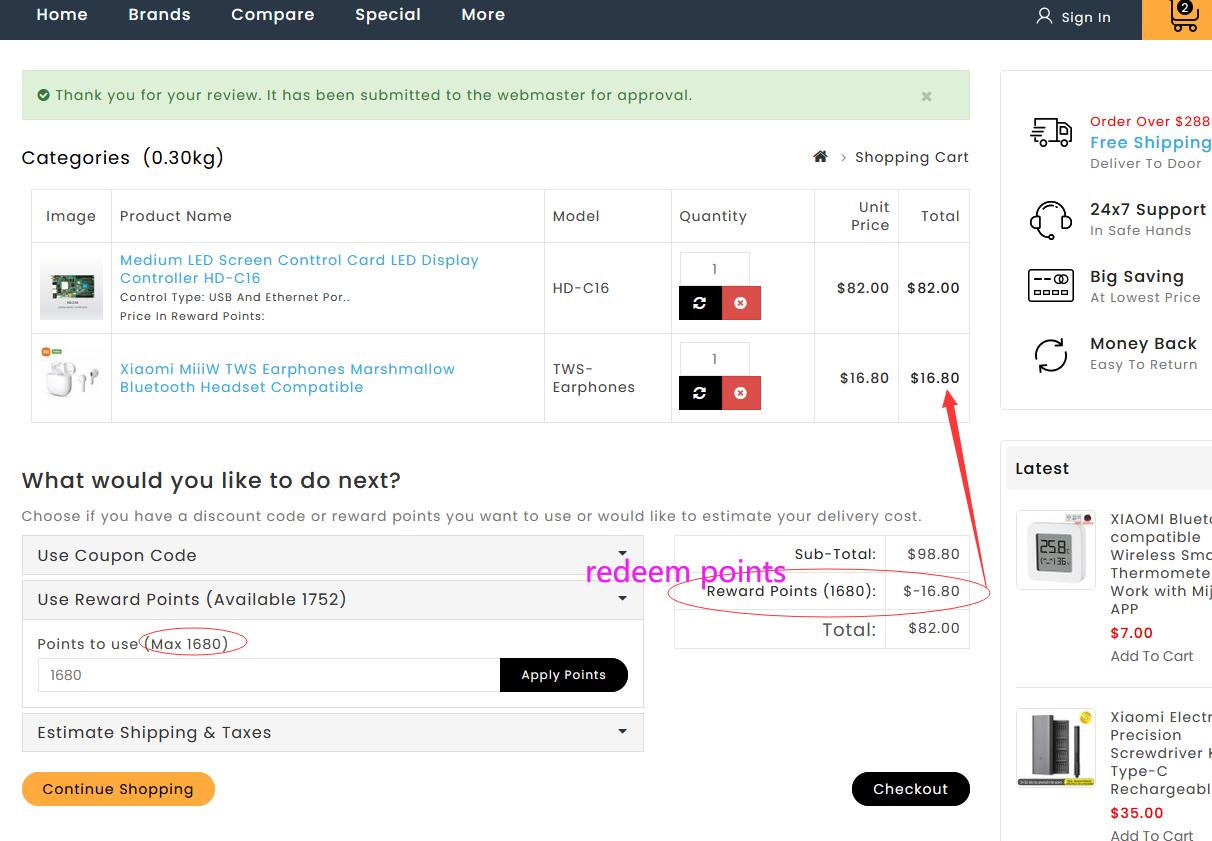Click the HD-C16 controller product thumbnail
1212x841 pixels.
(71, 289)
